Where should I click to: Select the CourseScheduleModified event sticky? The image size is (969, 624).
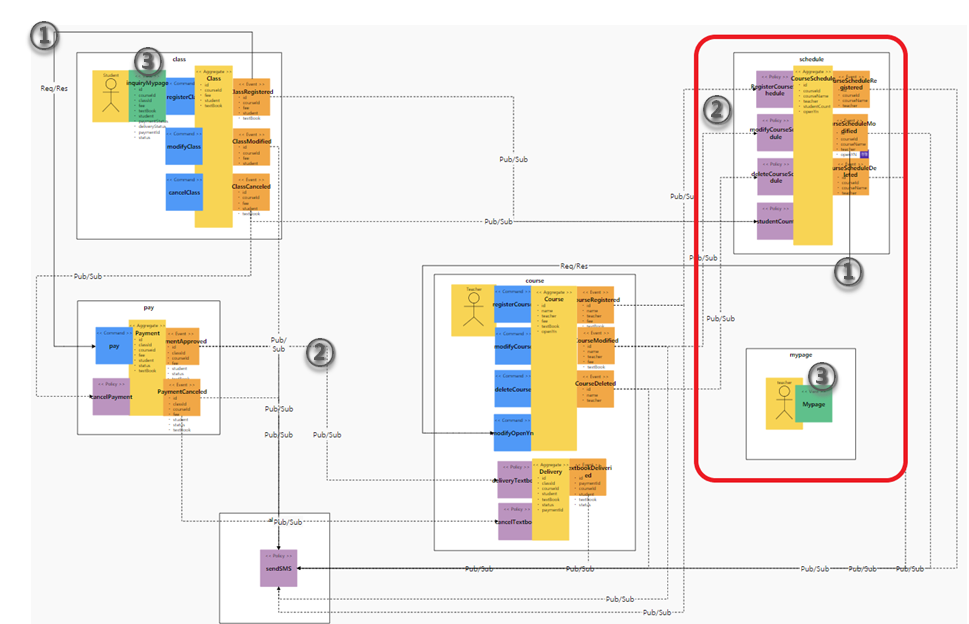850,133
